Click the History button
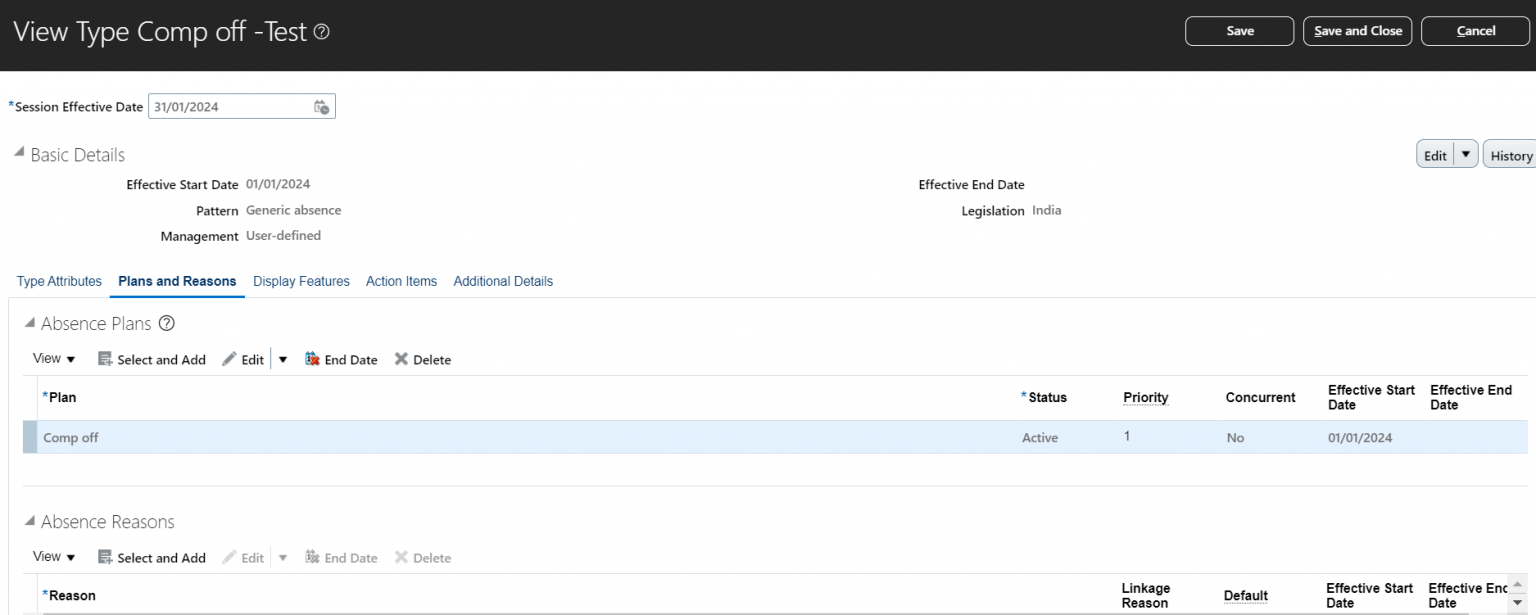Screen dimensions: 1536x615 1510,155
